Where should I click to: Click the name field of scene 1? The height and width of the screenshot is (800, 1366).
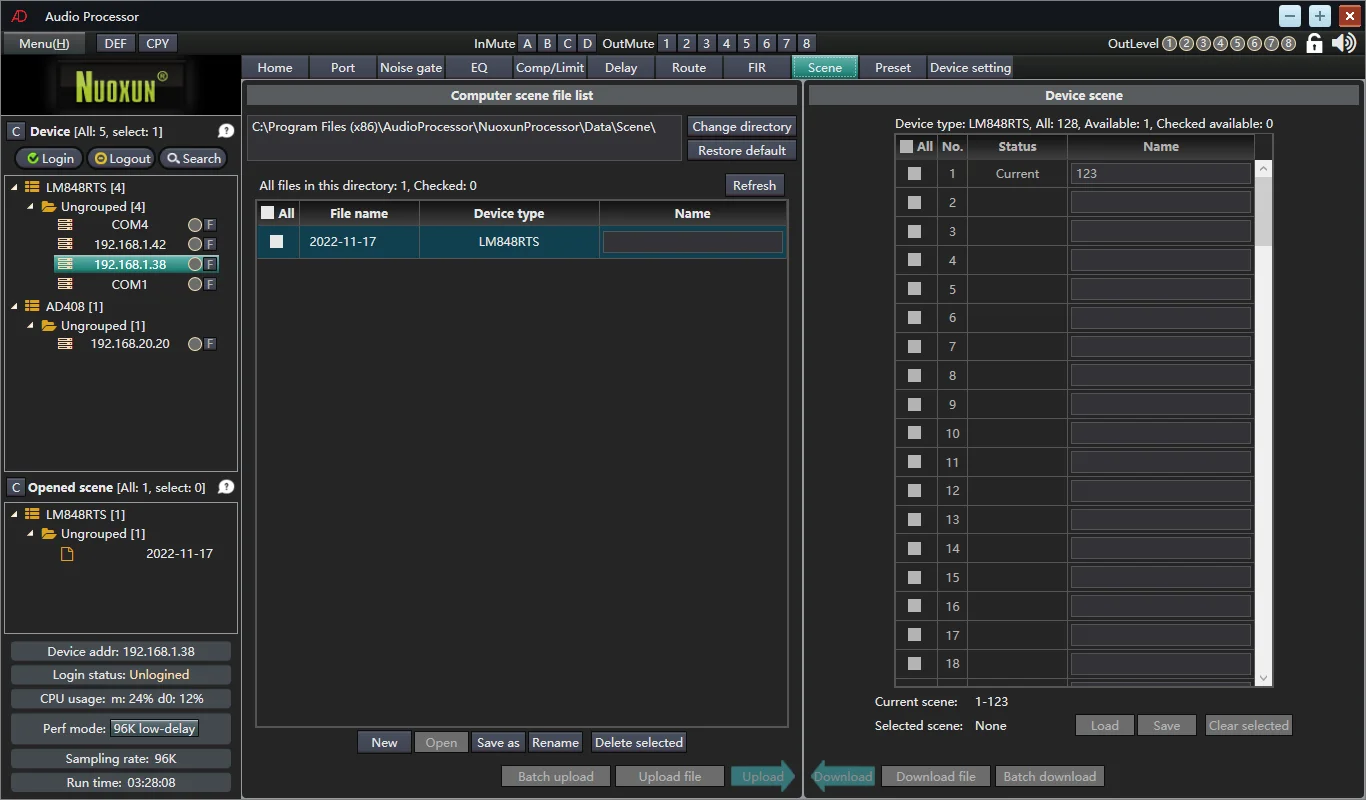[1160, 173]
